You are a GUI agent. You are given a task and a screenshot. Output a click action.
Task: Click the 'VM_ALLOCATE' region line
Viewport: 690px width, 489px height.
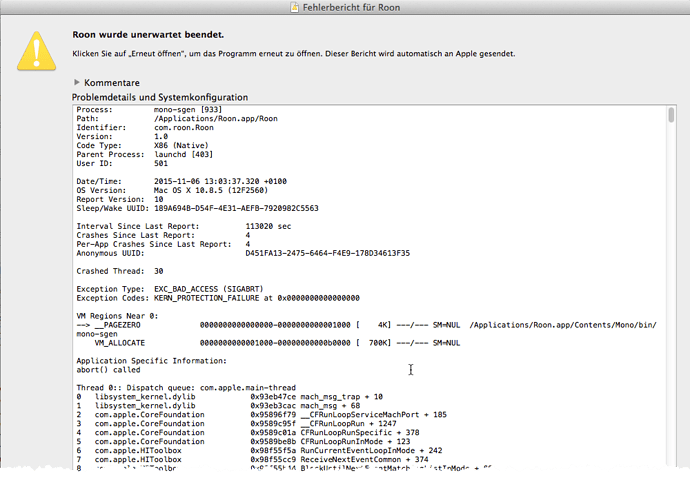[277, 343]
